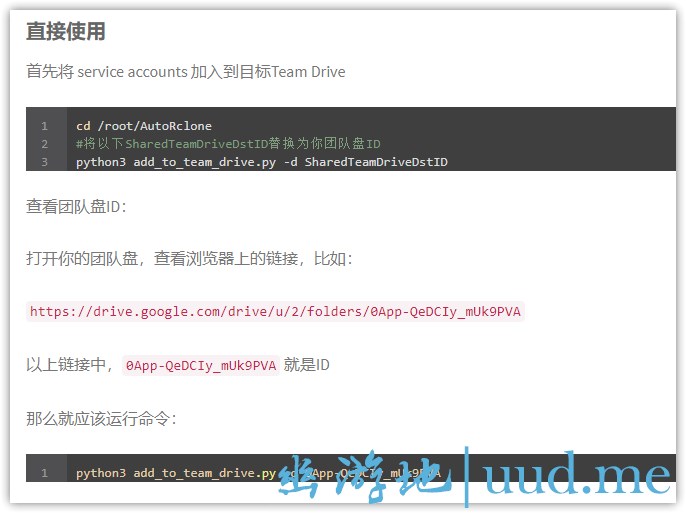This screenshot has width=686, height=513.
Task: Click the 查看团队盘ID text
Action: click(x=76, y=207)
